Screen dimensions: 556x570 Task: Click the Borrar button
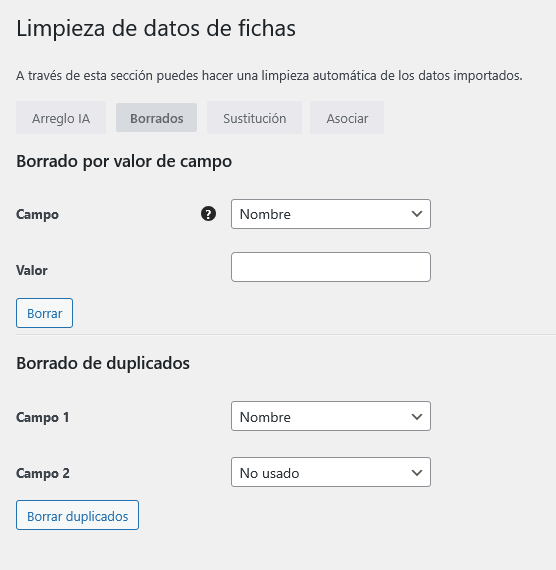44,313
